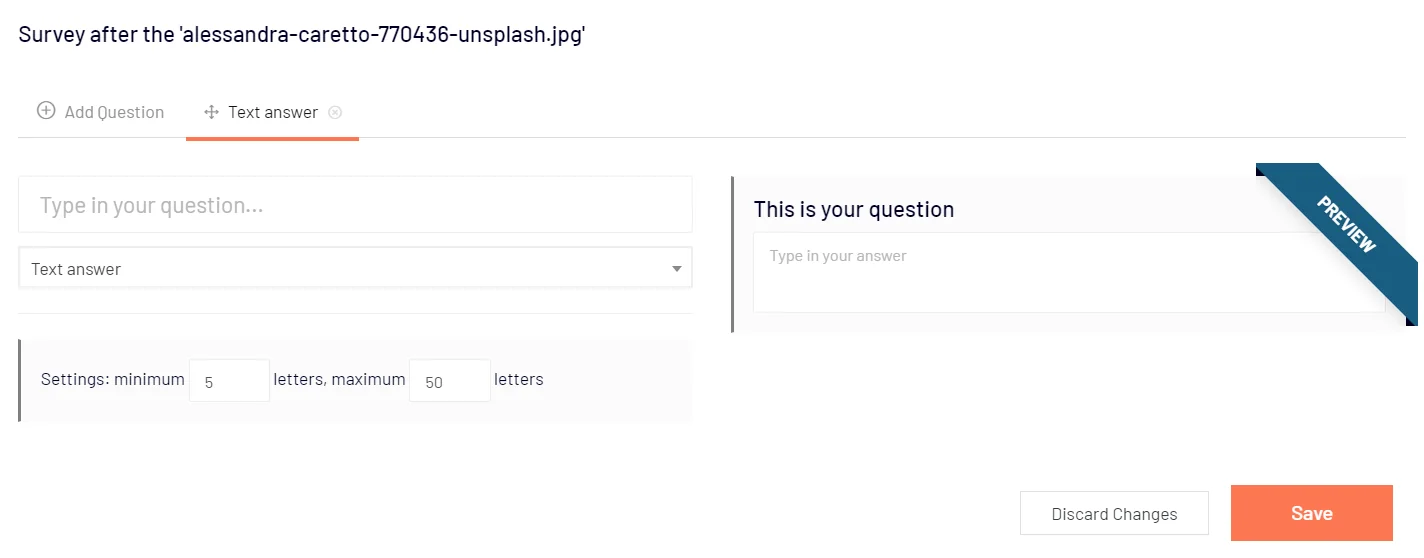Click the trailing 'letters' label after 50
This screenshot has height=558, width=1424.
point(518,379)
